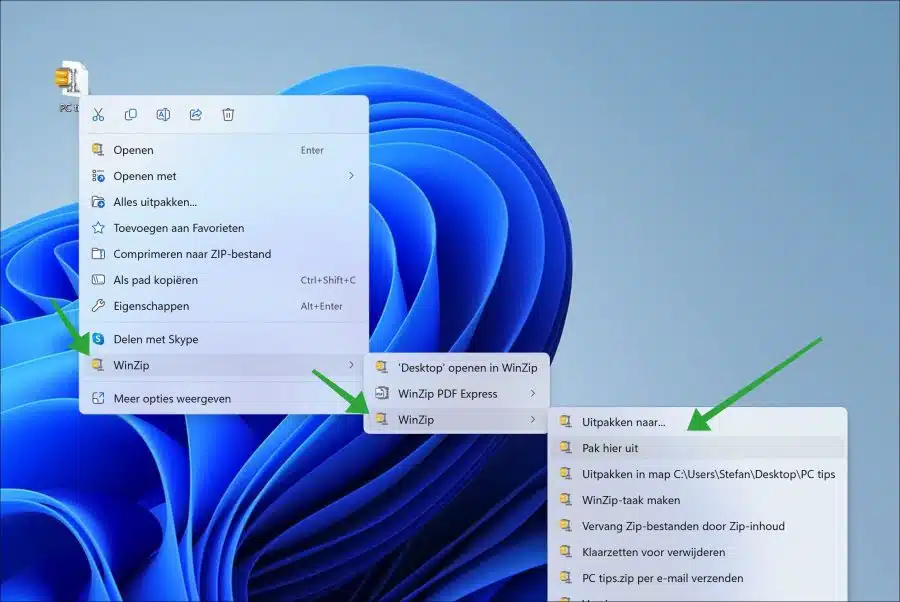This screenshot has height=602, width=900.
Task: Select Klaarzetten voor verwijderen
Action: point(697,552)
